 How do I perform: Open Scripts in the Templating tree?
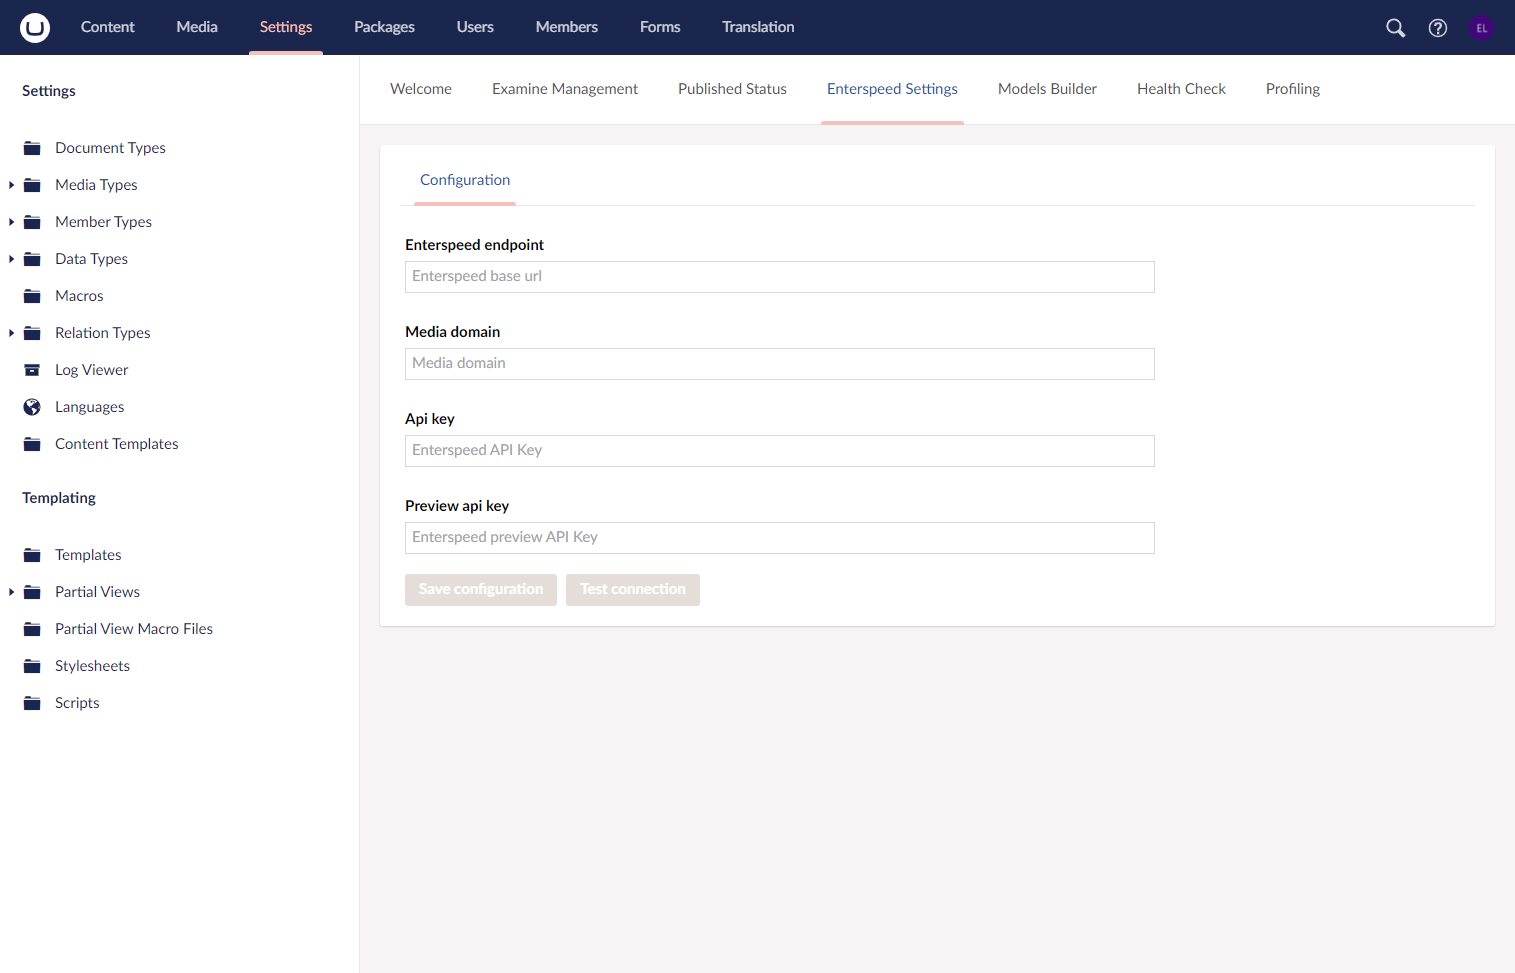pos(77,703)
